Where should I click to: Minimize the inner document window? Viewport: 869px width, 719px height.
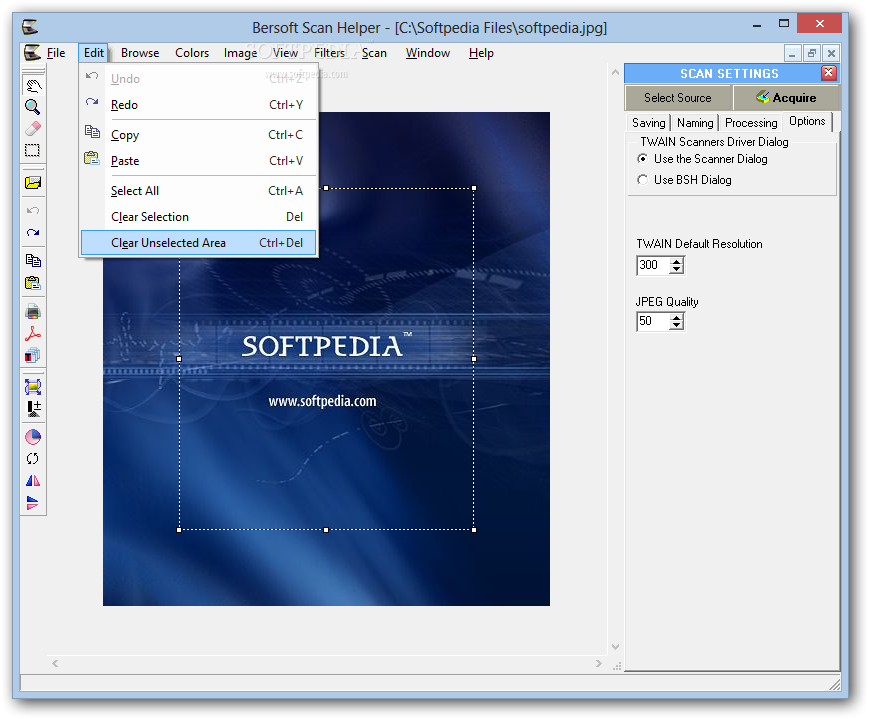(793, 53)
